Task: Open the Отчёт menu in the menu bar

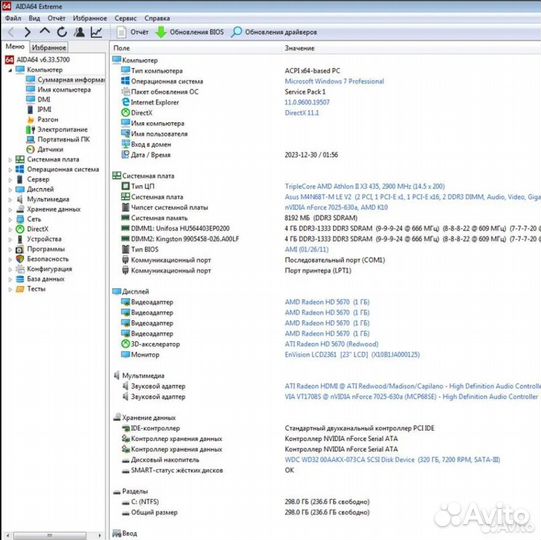Action: (x=56, y=18)
